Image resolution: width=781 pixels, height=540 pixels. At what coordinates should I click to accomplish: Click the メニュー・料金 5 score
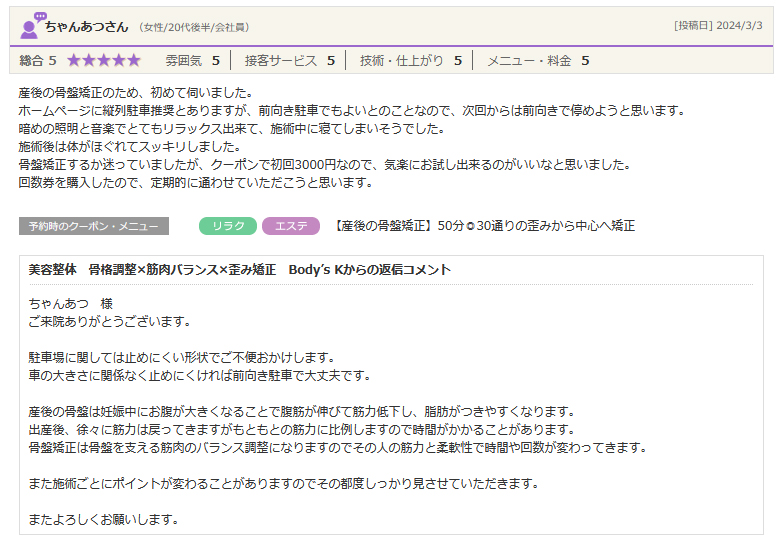[537, 61]
